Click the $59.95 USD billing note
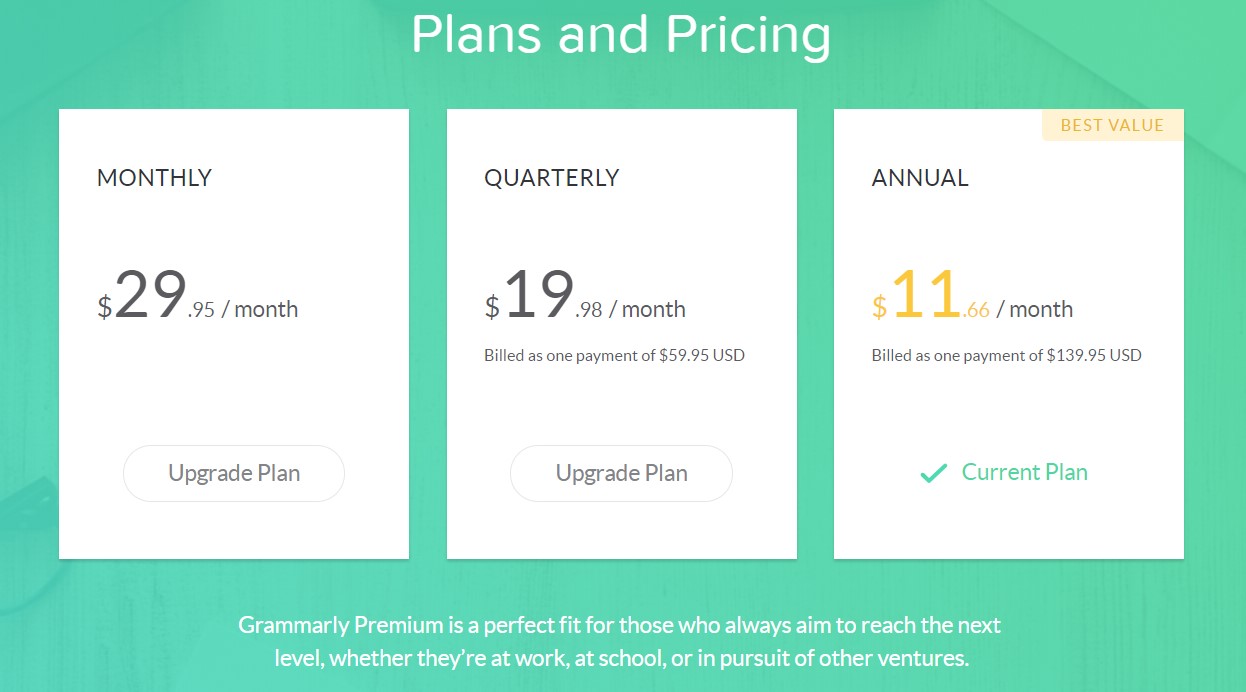 [x=614, y=355]
